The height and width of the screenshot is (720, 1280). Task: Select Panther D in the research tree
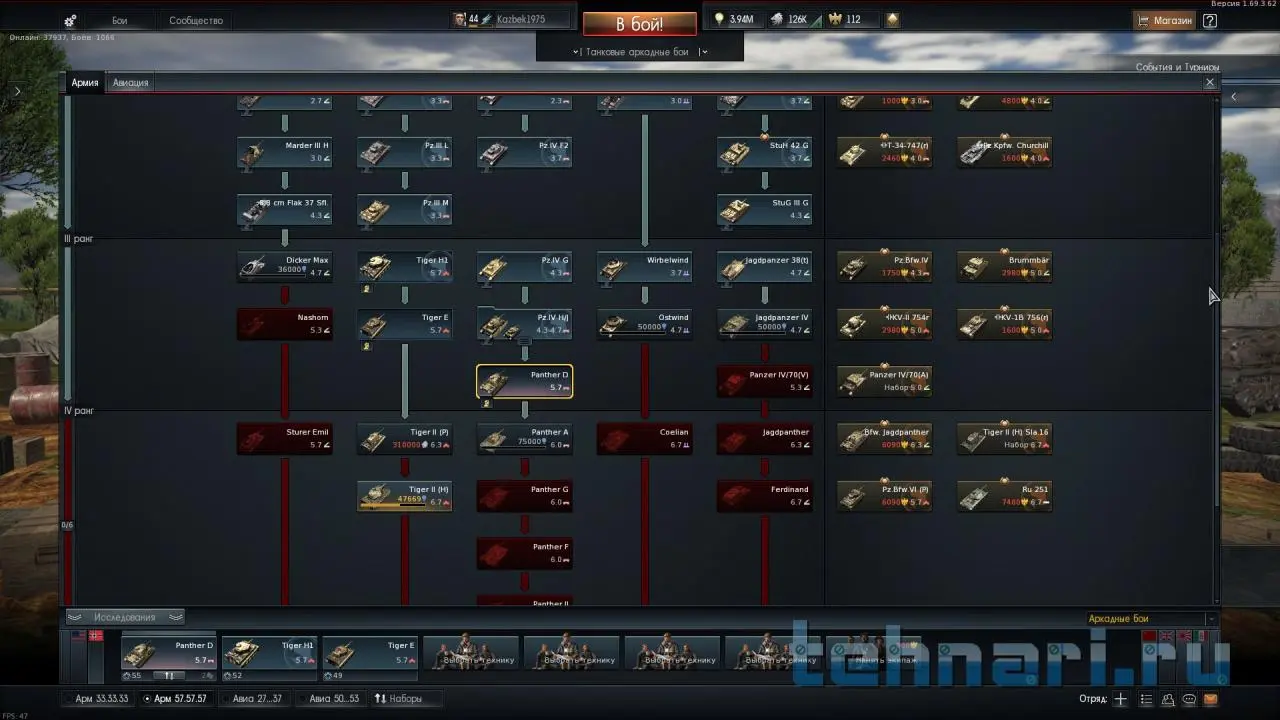(525, 381)
